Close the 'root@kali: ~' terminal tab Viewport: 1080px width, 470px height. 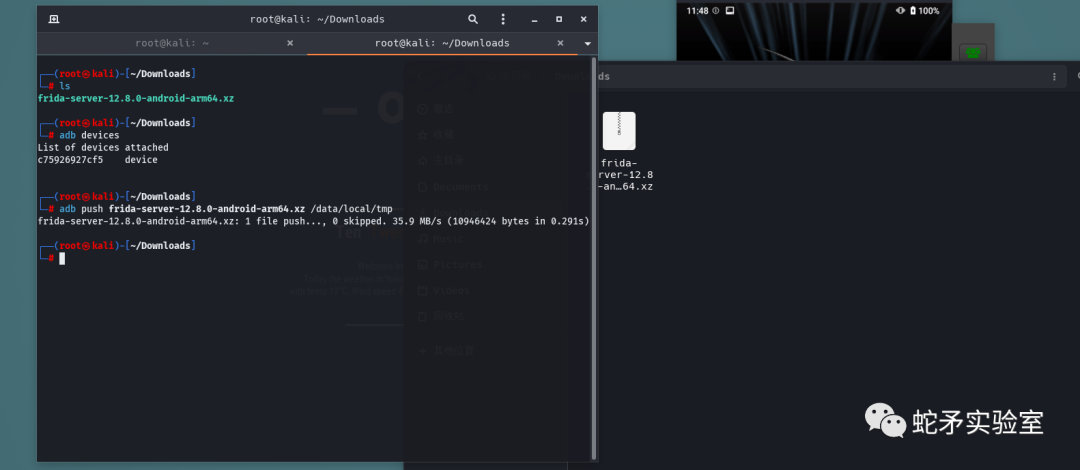(290, 43)
